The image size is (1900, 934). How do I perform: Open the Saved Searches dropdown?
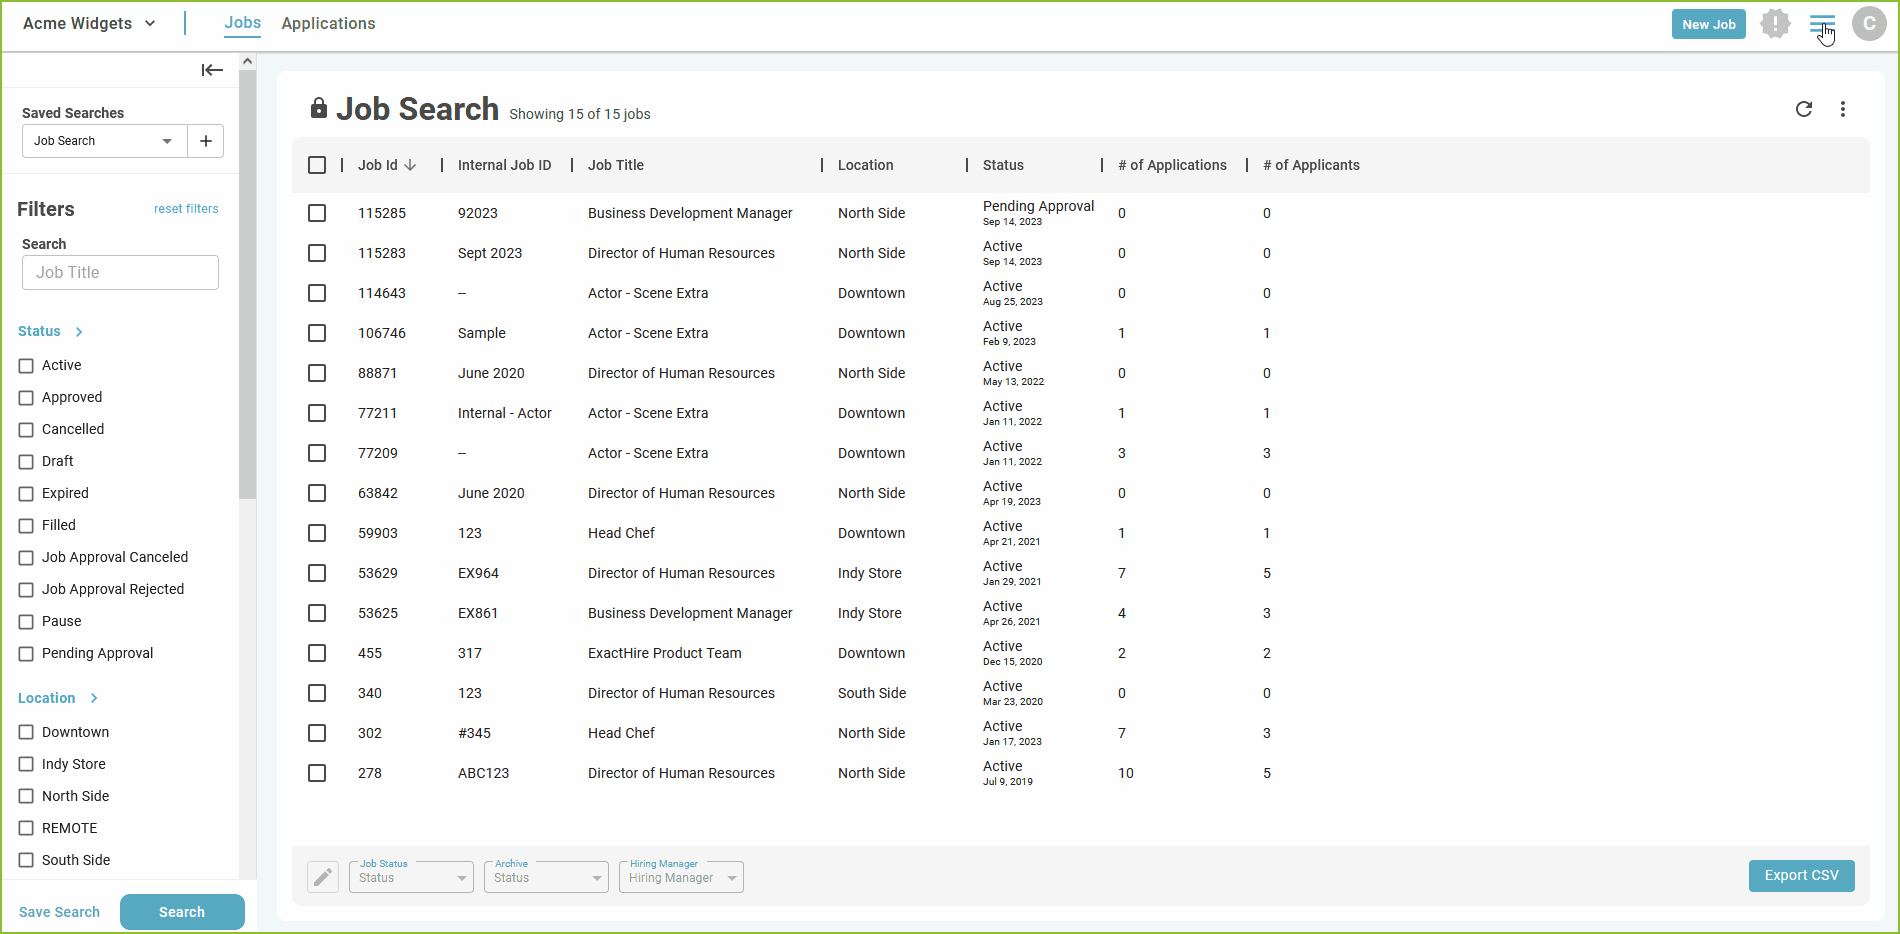click(104, 141)
